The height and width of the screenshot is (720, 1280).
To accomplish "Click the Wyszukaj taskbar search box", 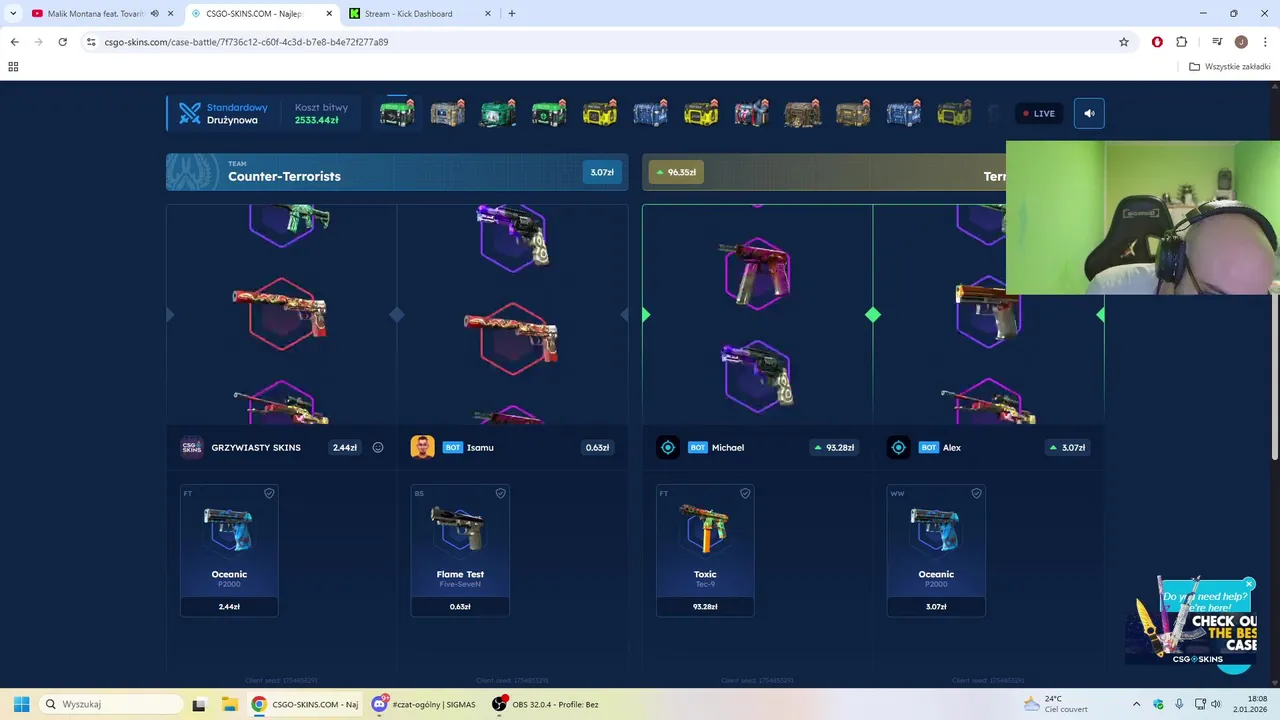I will click(x=112, y=704).
